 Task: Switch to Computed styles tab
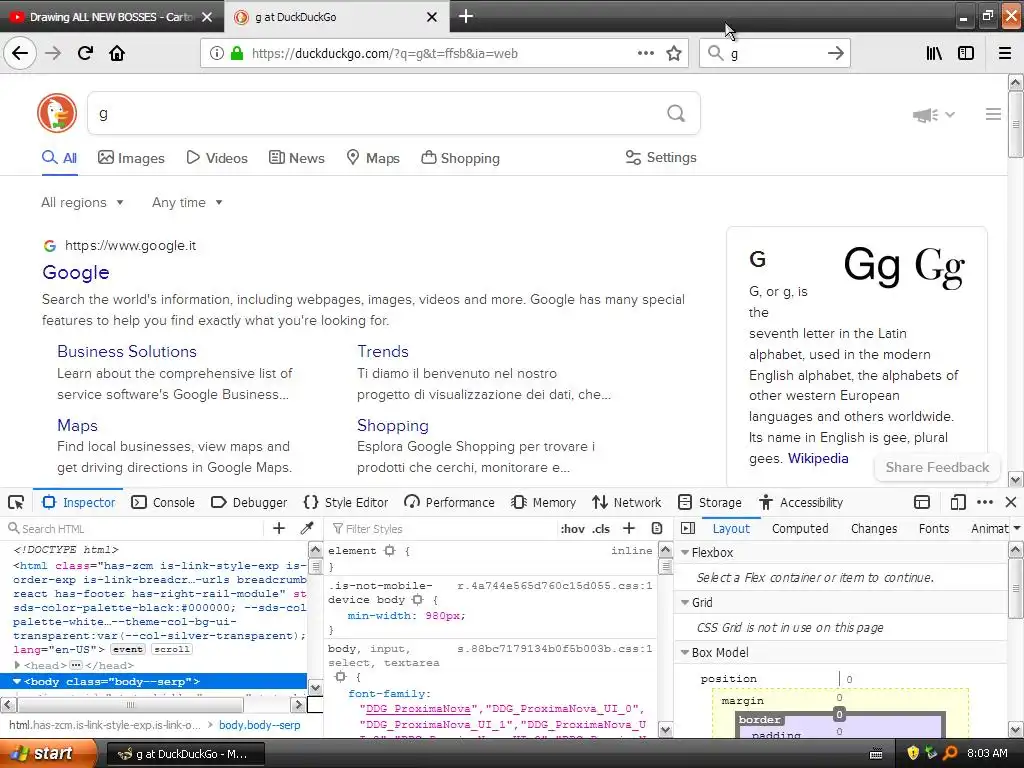(800, 528)
